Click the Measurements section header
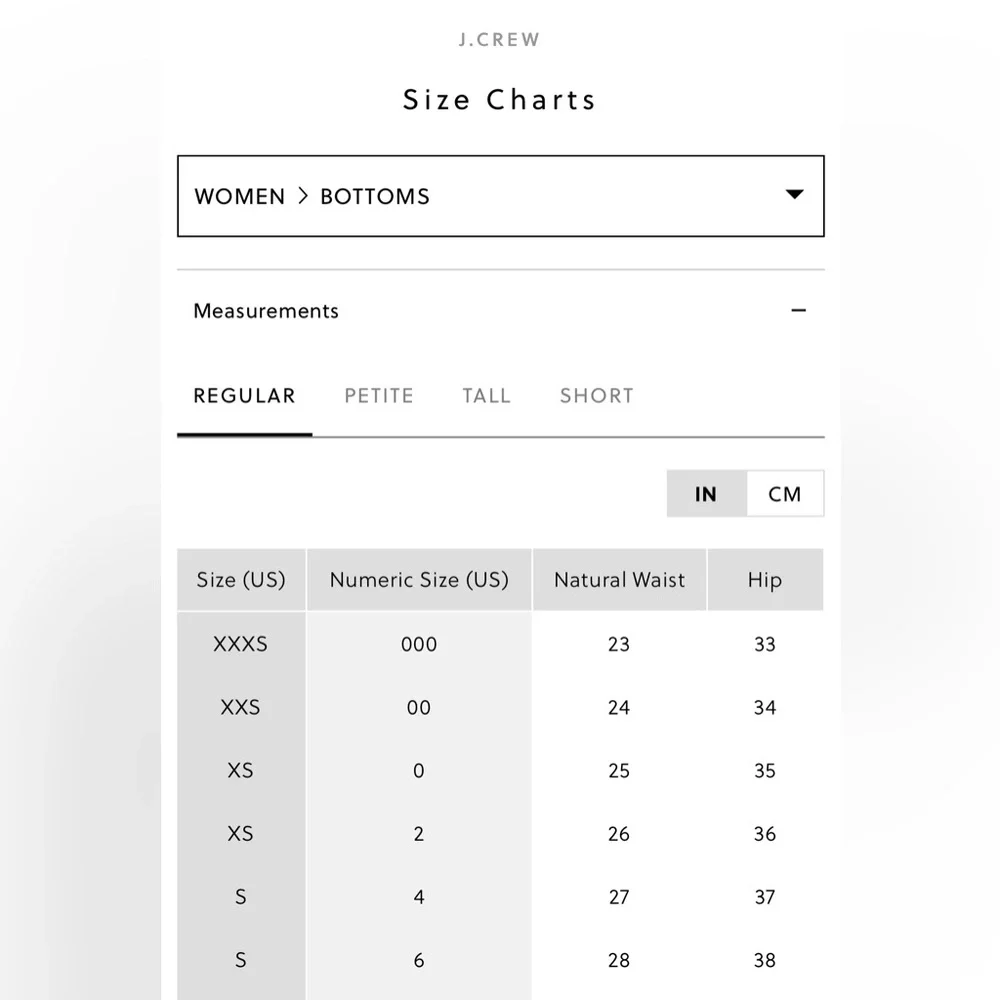The width and height of the screenshot is (1000, 1000). click(x=266, y=311)
